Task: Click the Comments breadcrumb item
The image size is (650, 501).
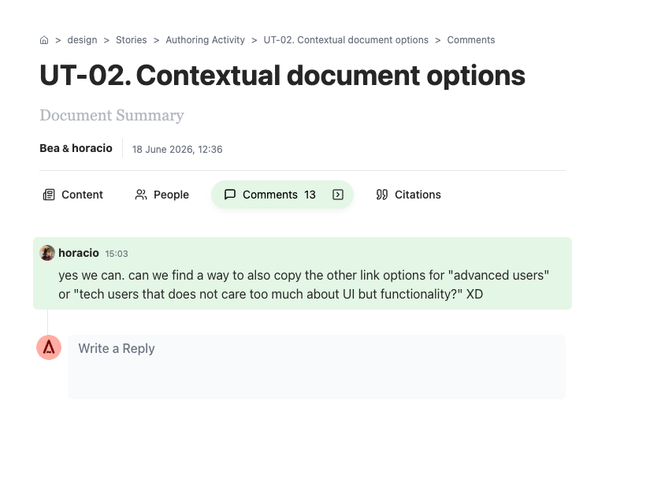Action: pyautogui.click(x=471, y=40)
